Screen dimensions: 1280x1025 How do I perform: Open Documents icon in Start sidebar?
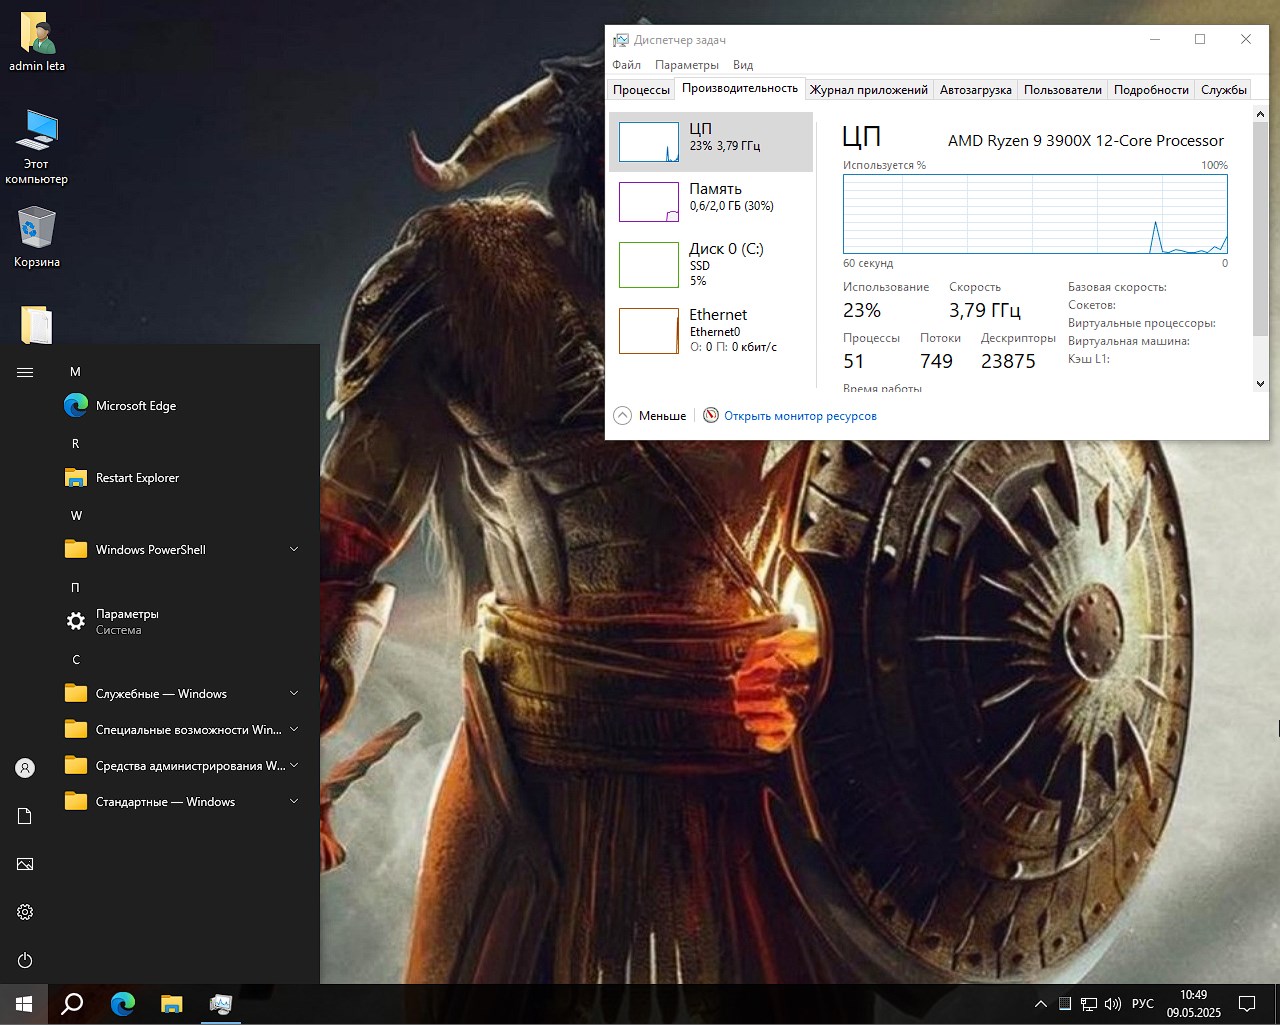(x=25, y=816)
